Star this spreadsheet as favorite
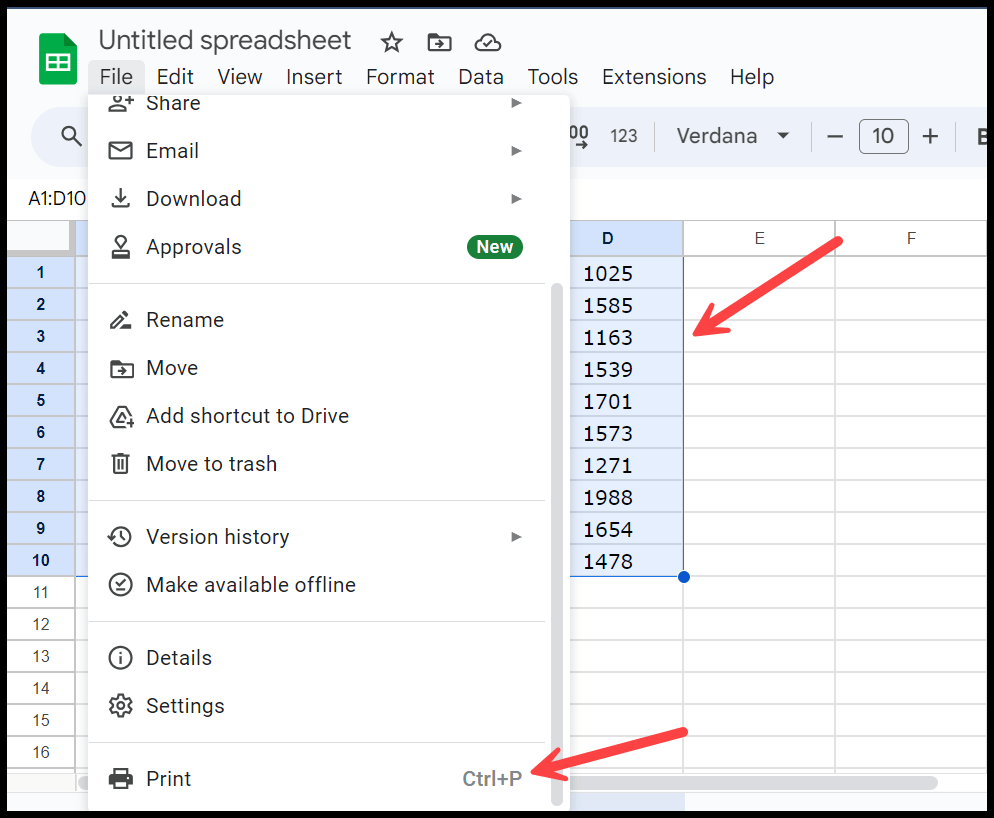994x818 pixels. pos(390,42)
